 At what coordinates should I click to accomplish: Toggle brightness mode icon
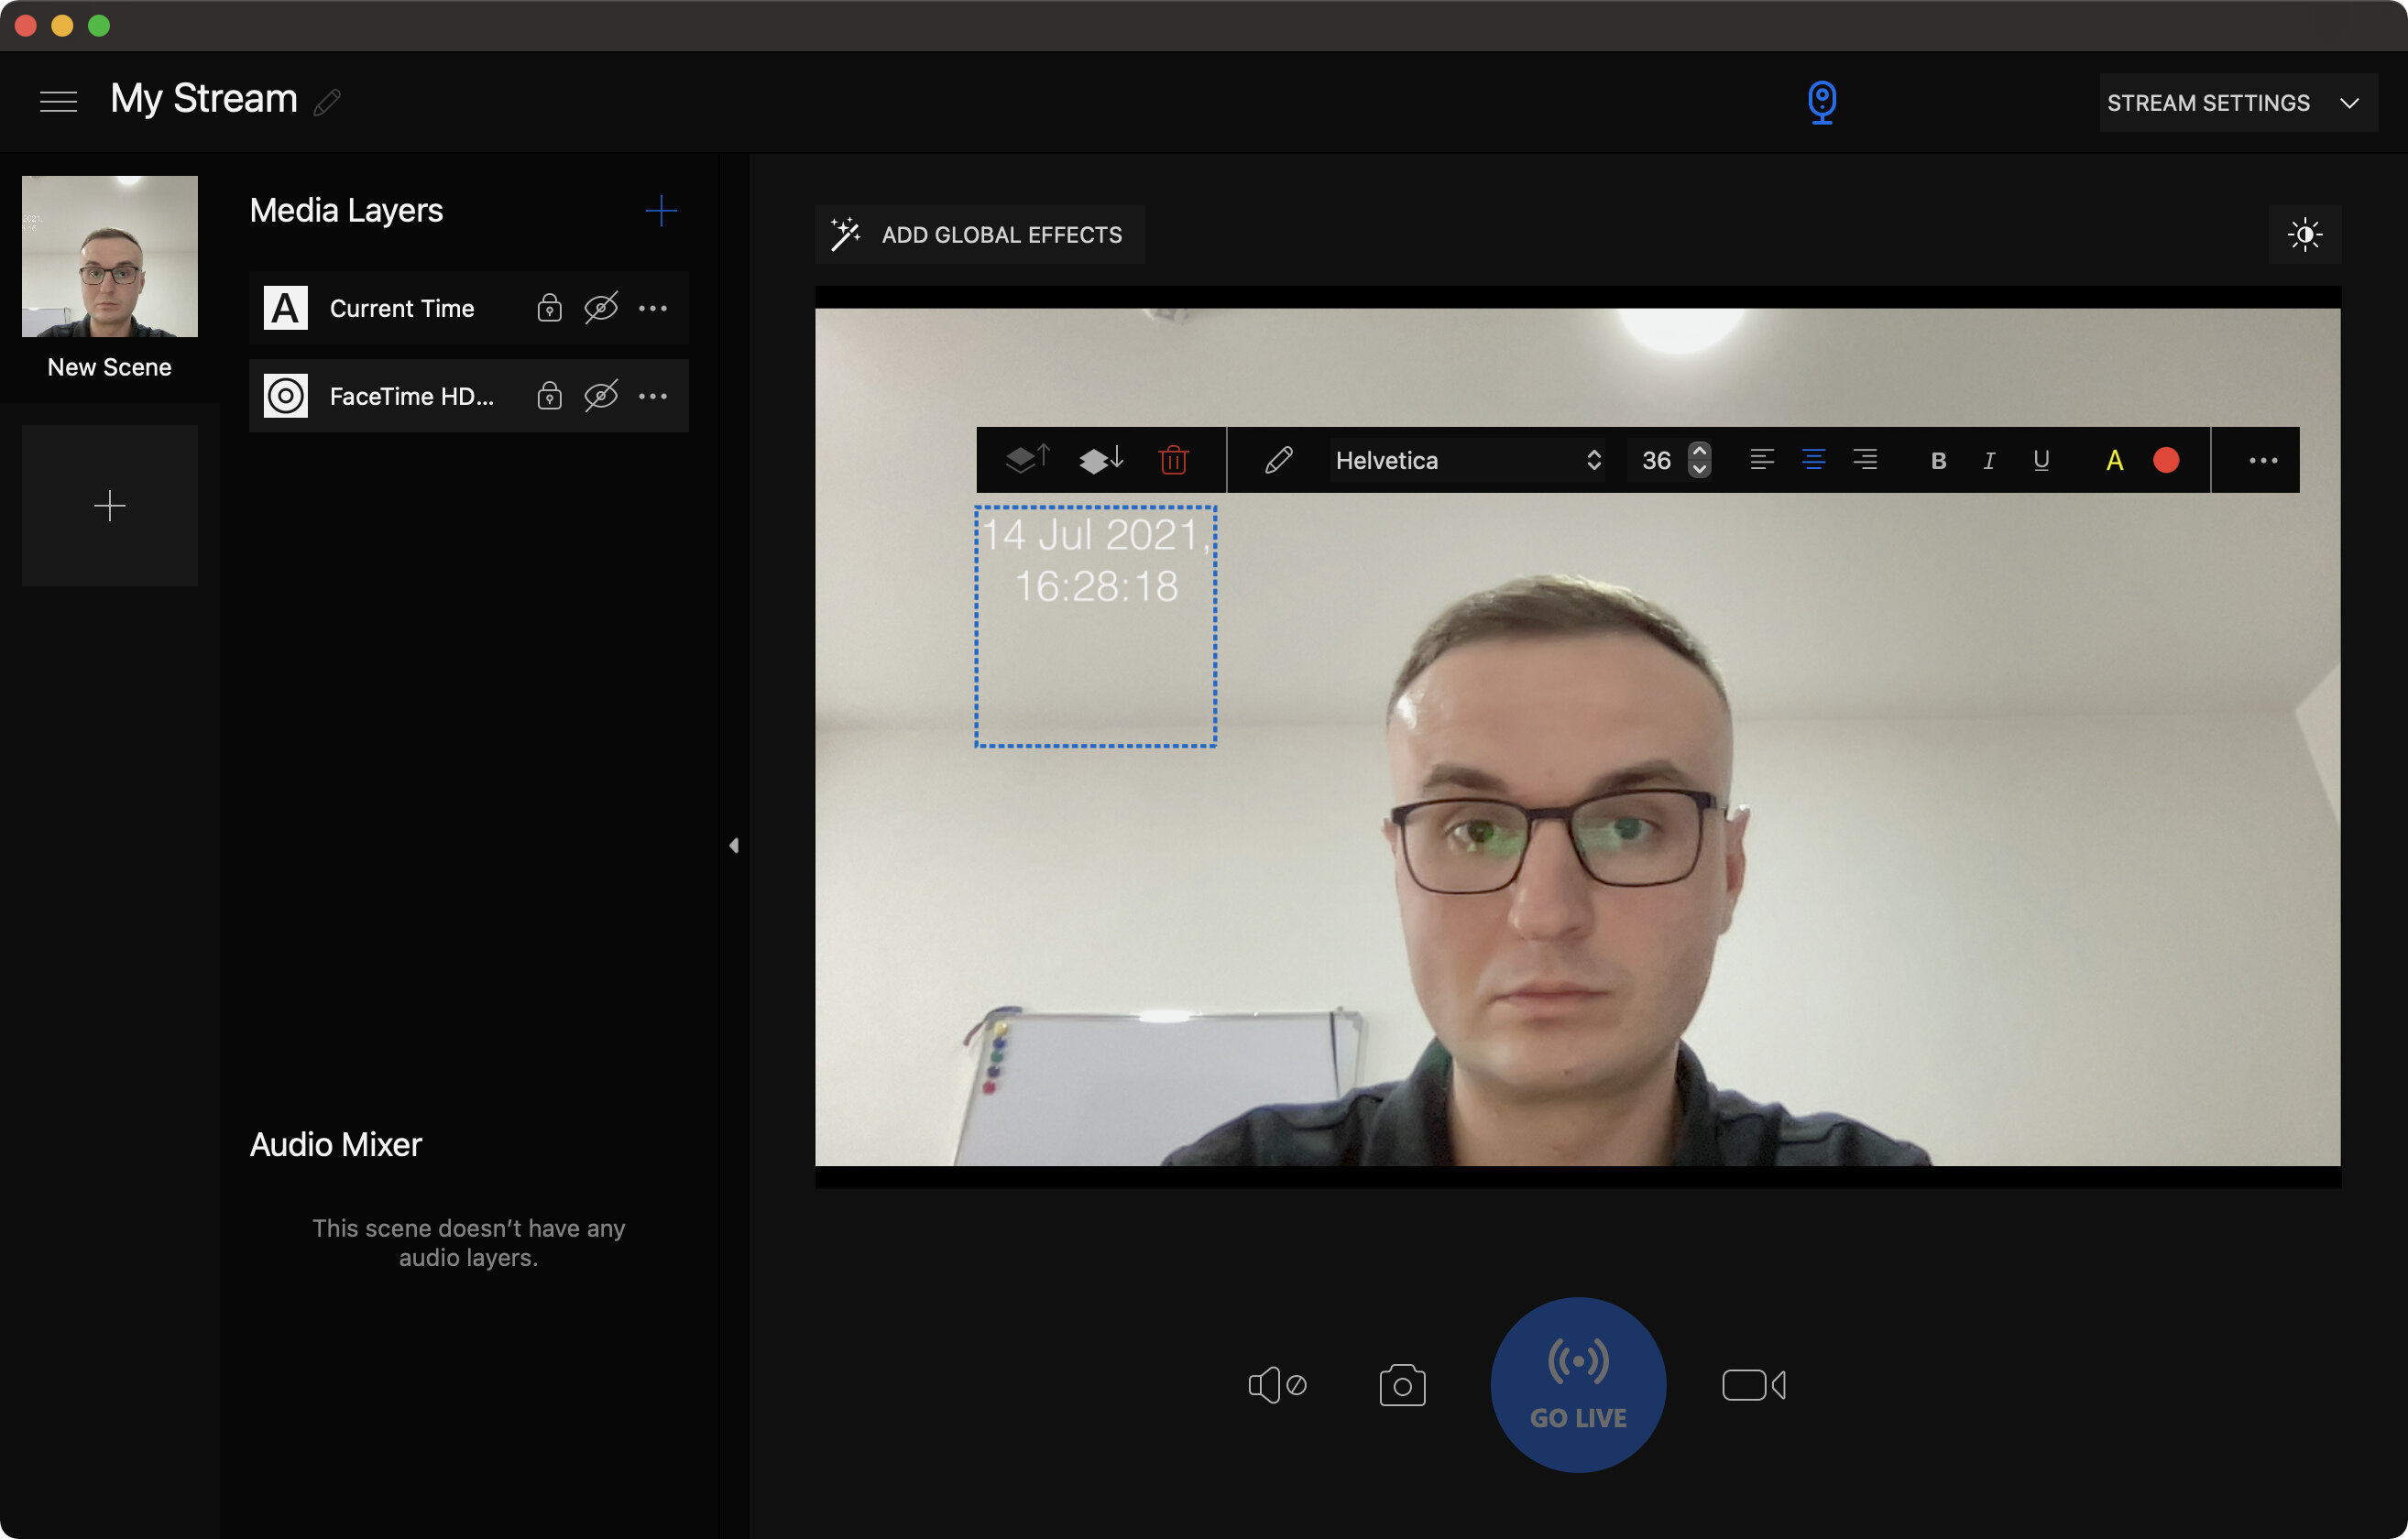pos(2305,235)
